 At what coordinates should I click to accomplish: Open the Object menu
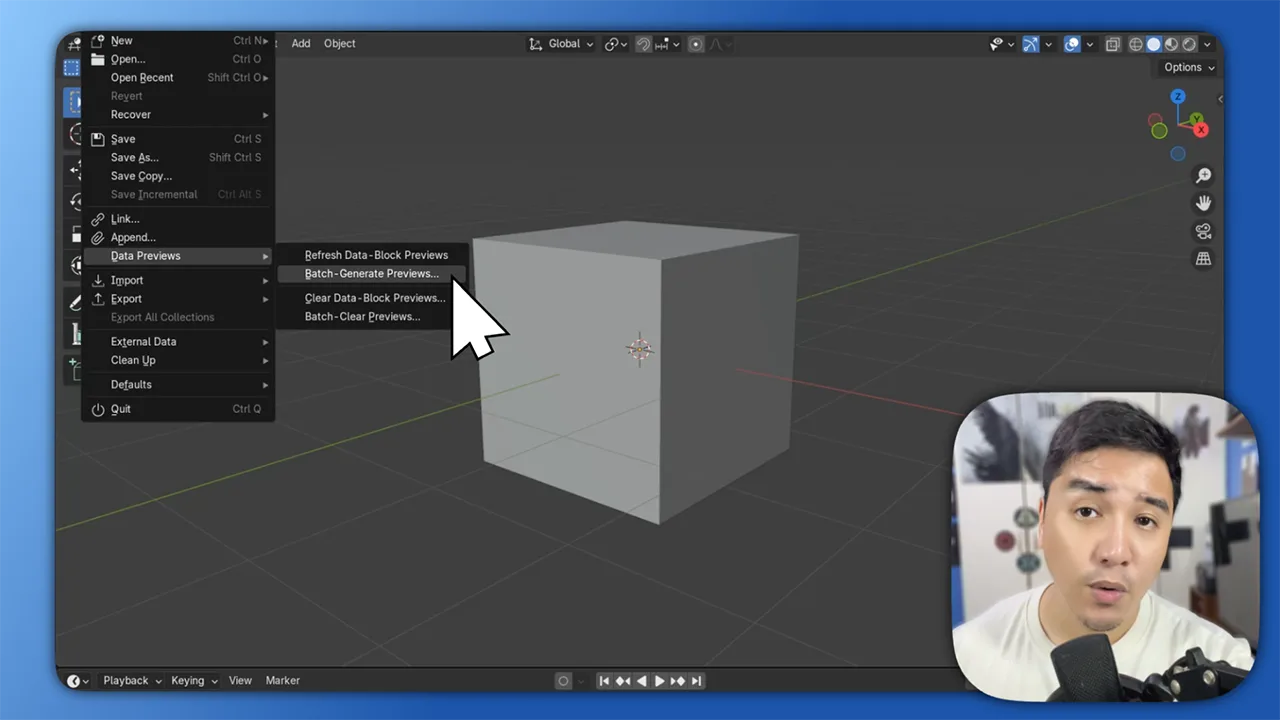click(339, 43)
